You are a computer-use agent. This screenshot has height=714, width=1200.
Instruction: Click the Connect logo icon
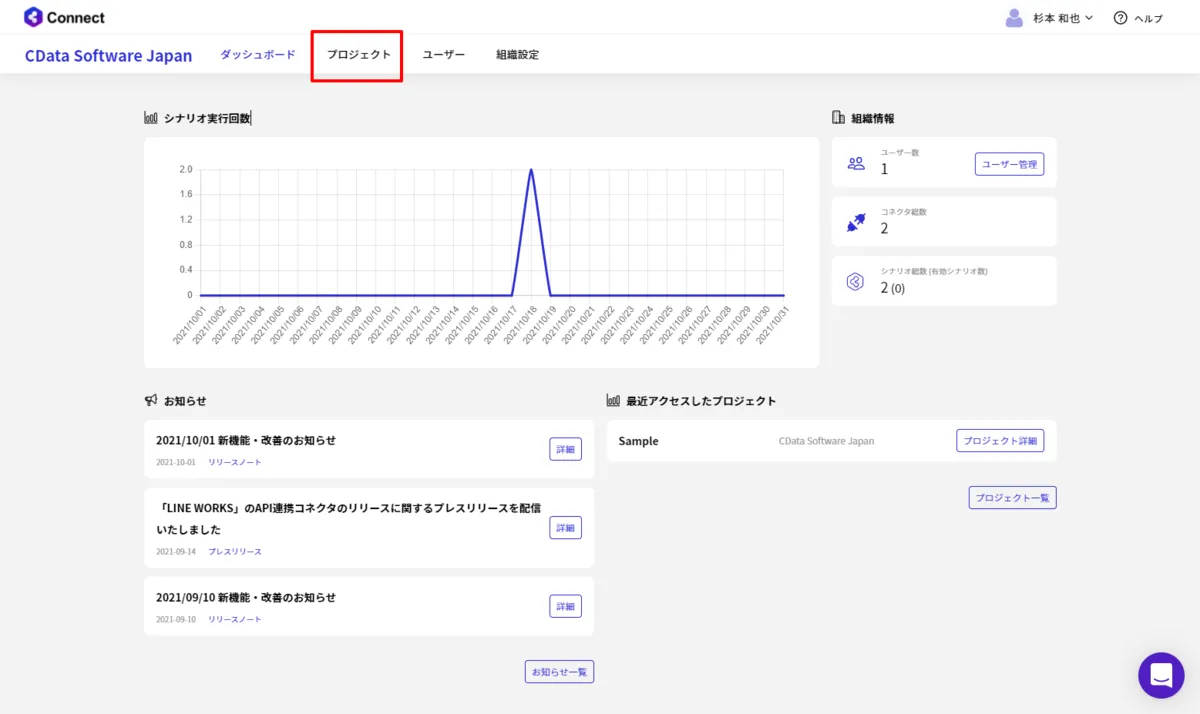tap(34, 17)
